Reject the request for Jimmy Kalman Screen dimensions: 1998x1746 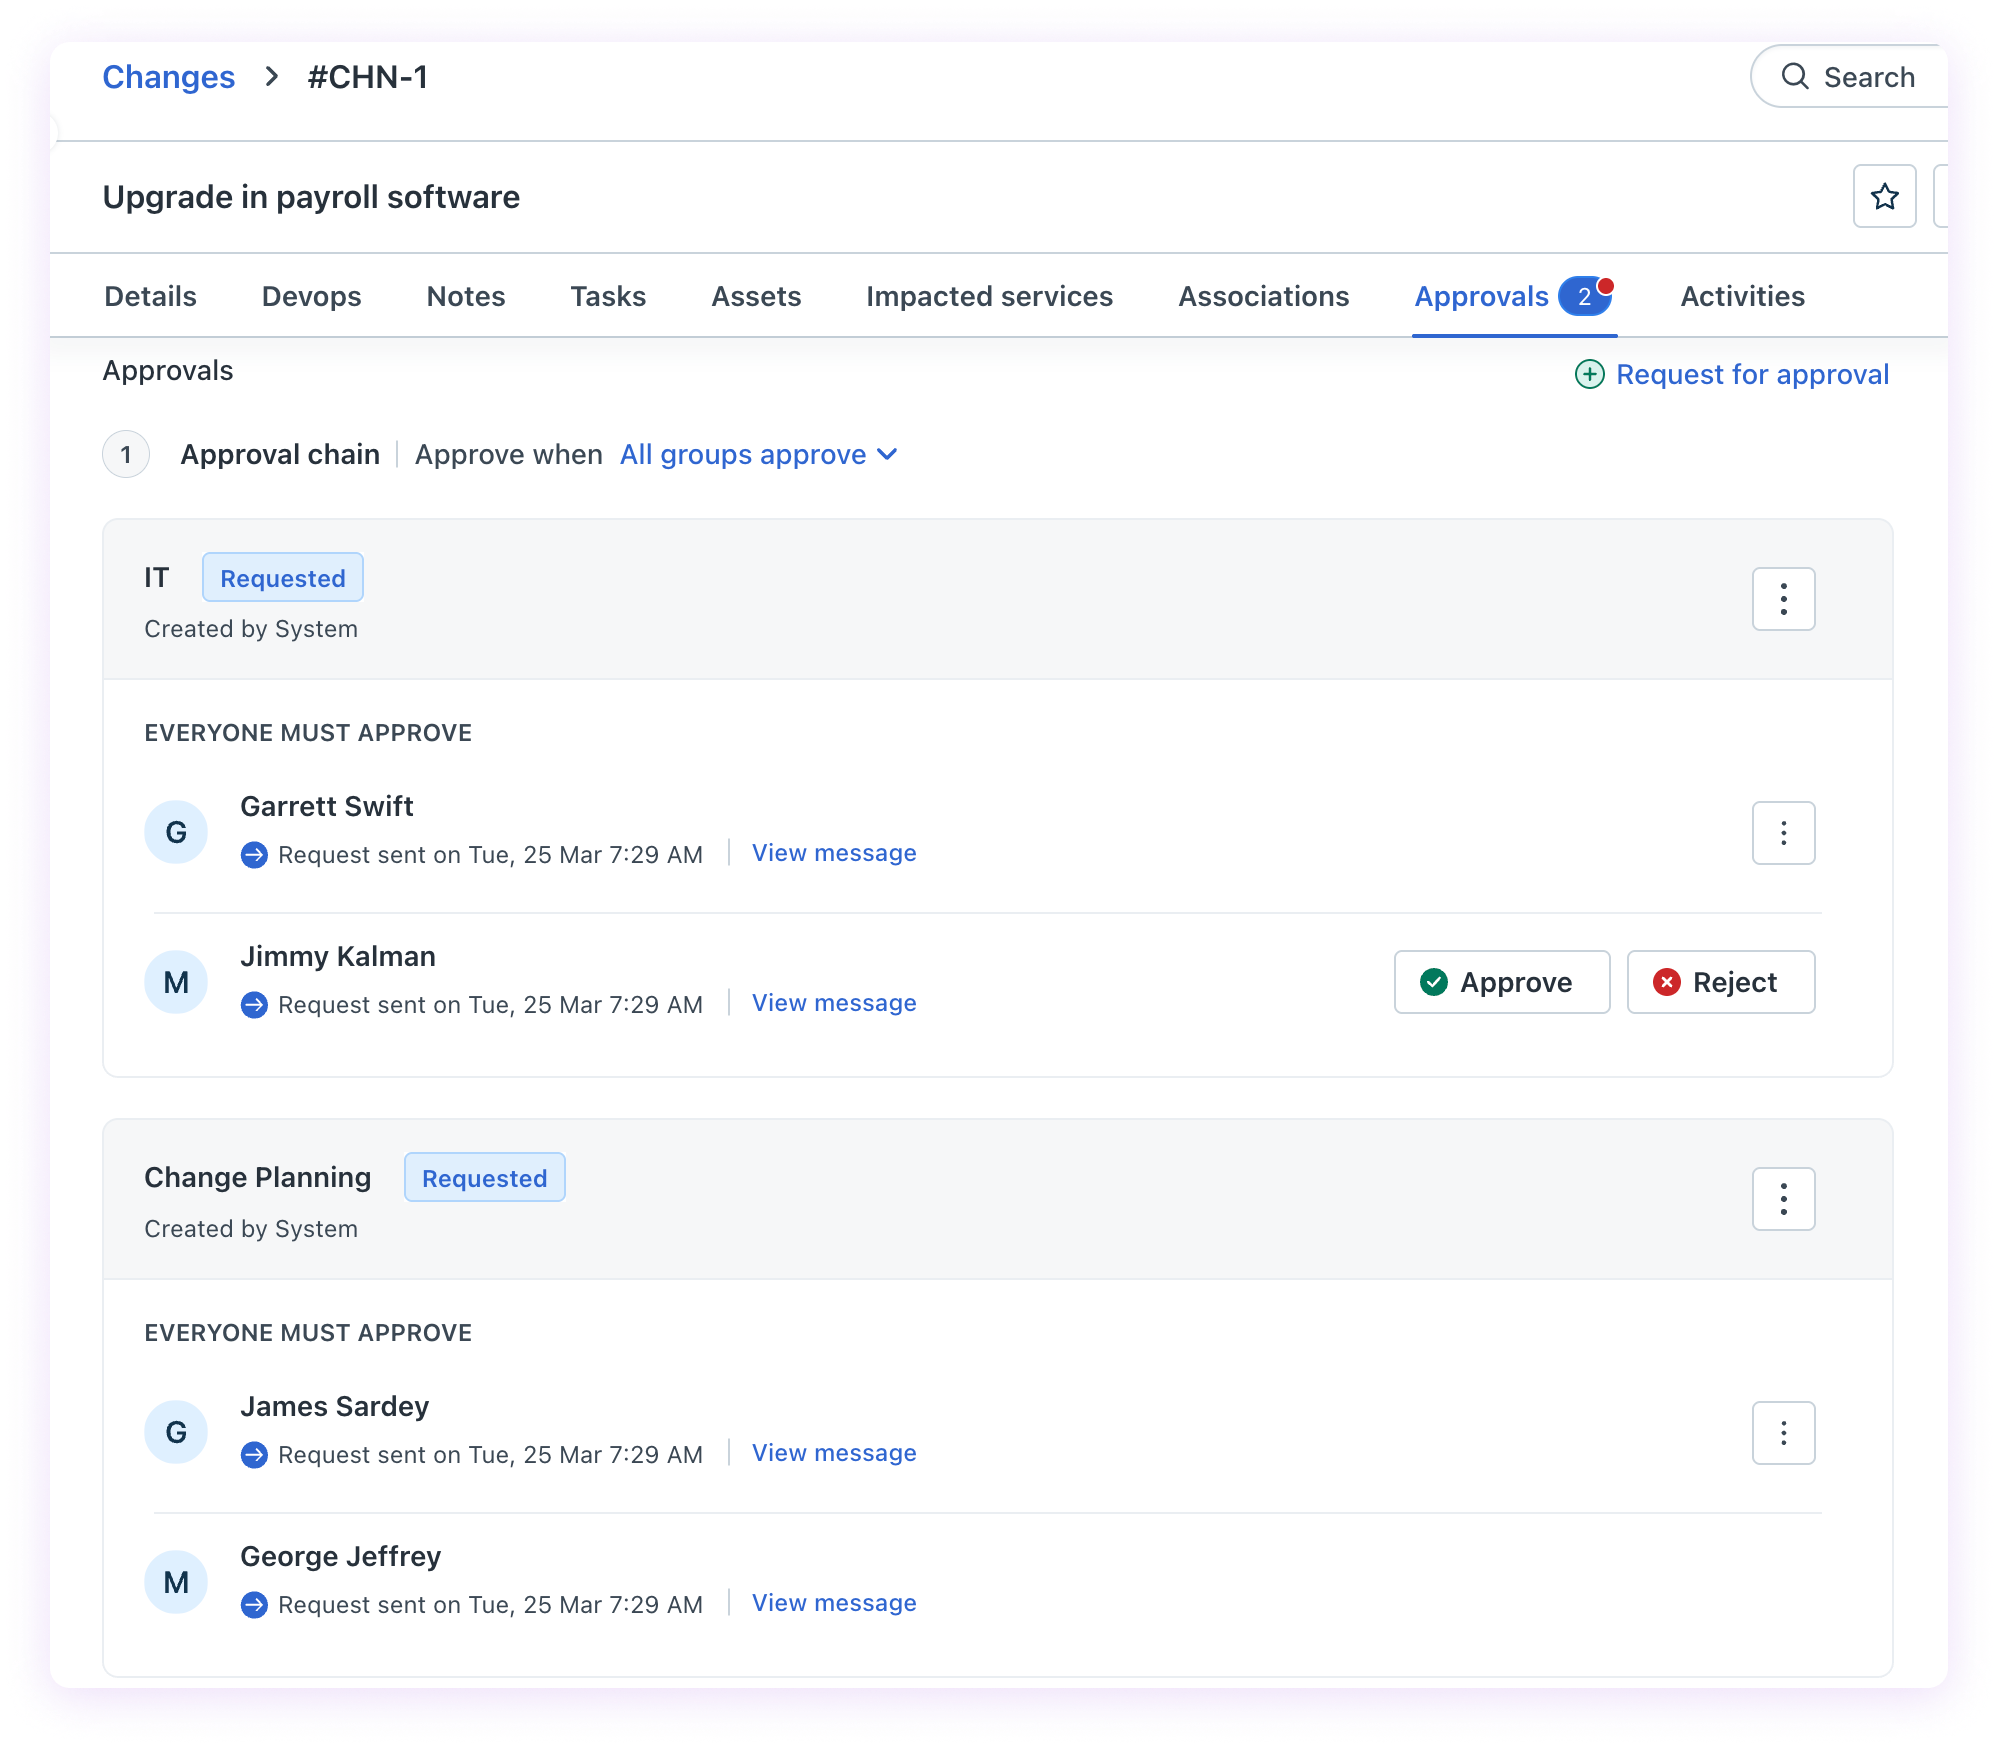click(1720, 982)
